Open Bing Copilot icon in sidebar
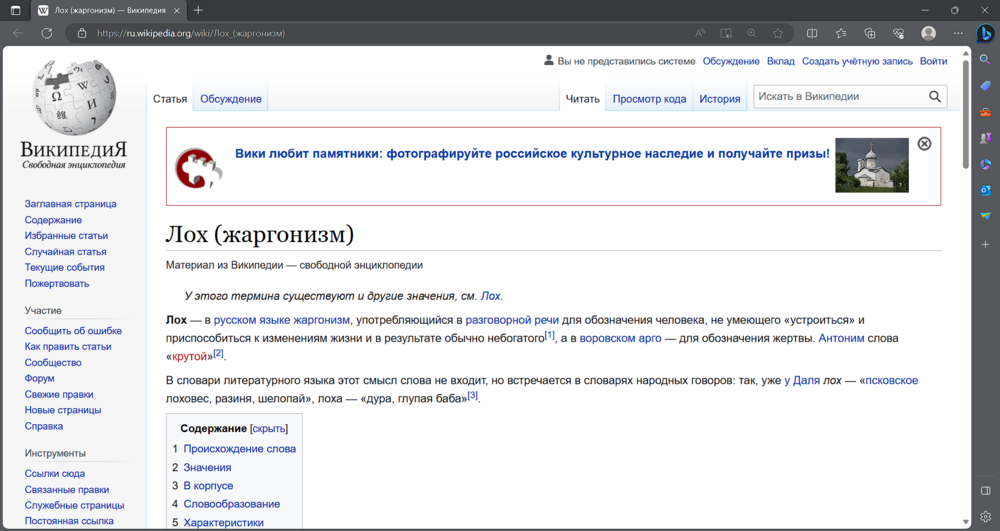The image size is (1000, 531). coord(985,33)
